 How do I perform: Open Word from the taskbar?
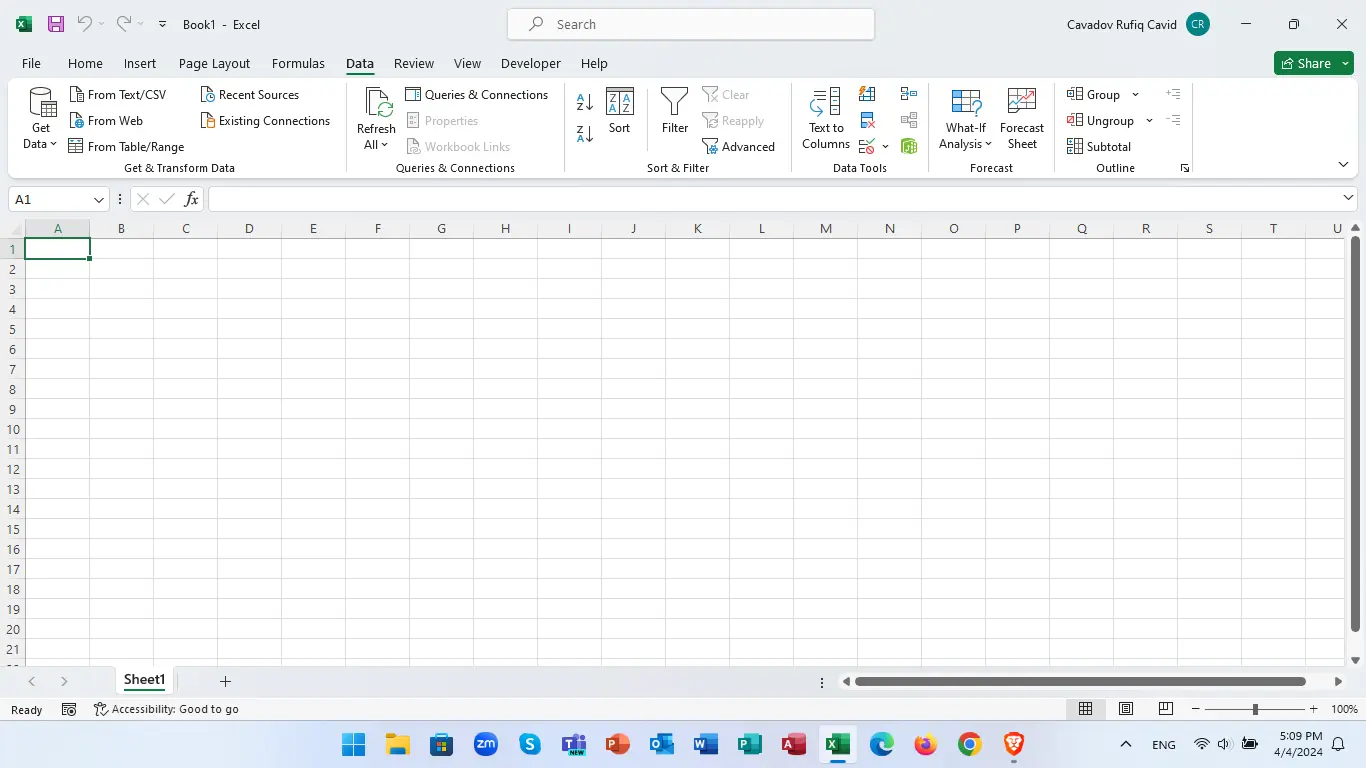coord(706,744)
